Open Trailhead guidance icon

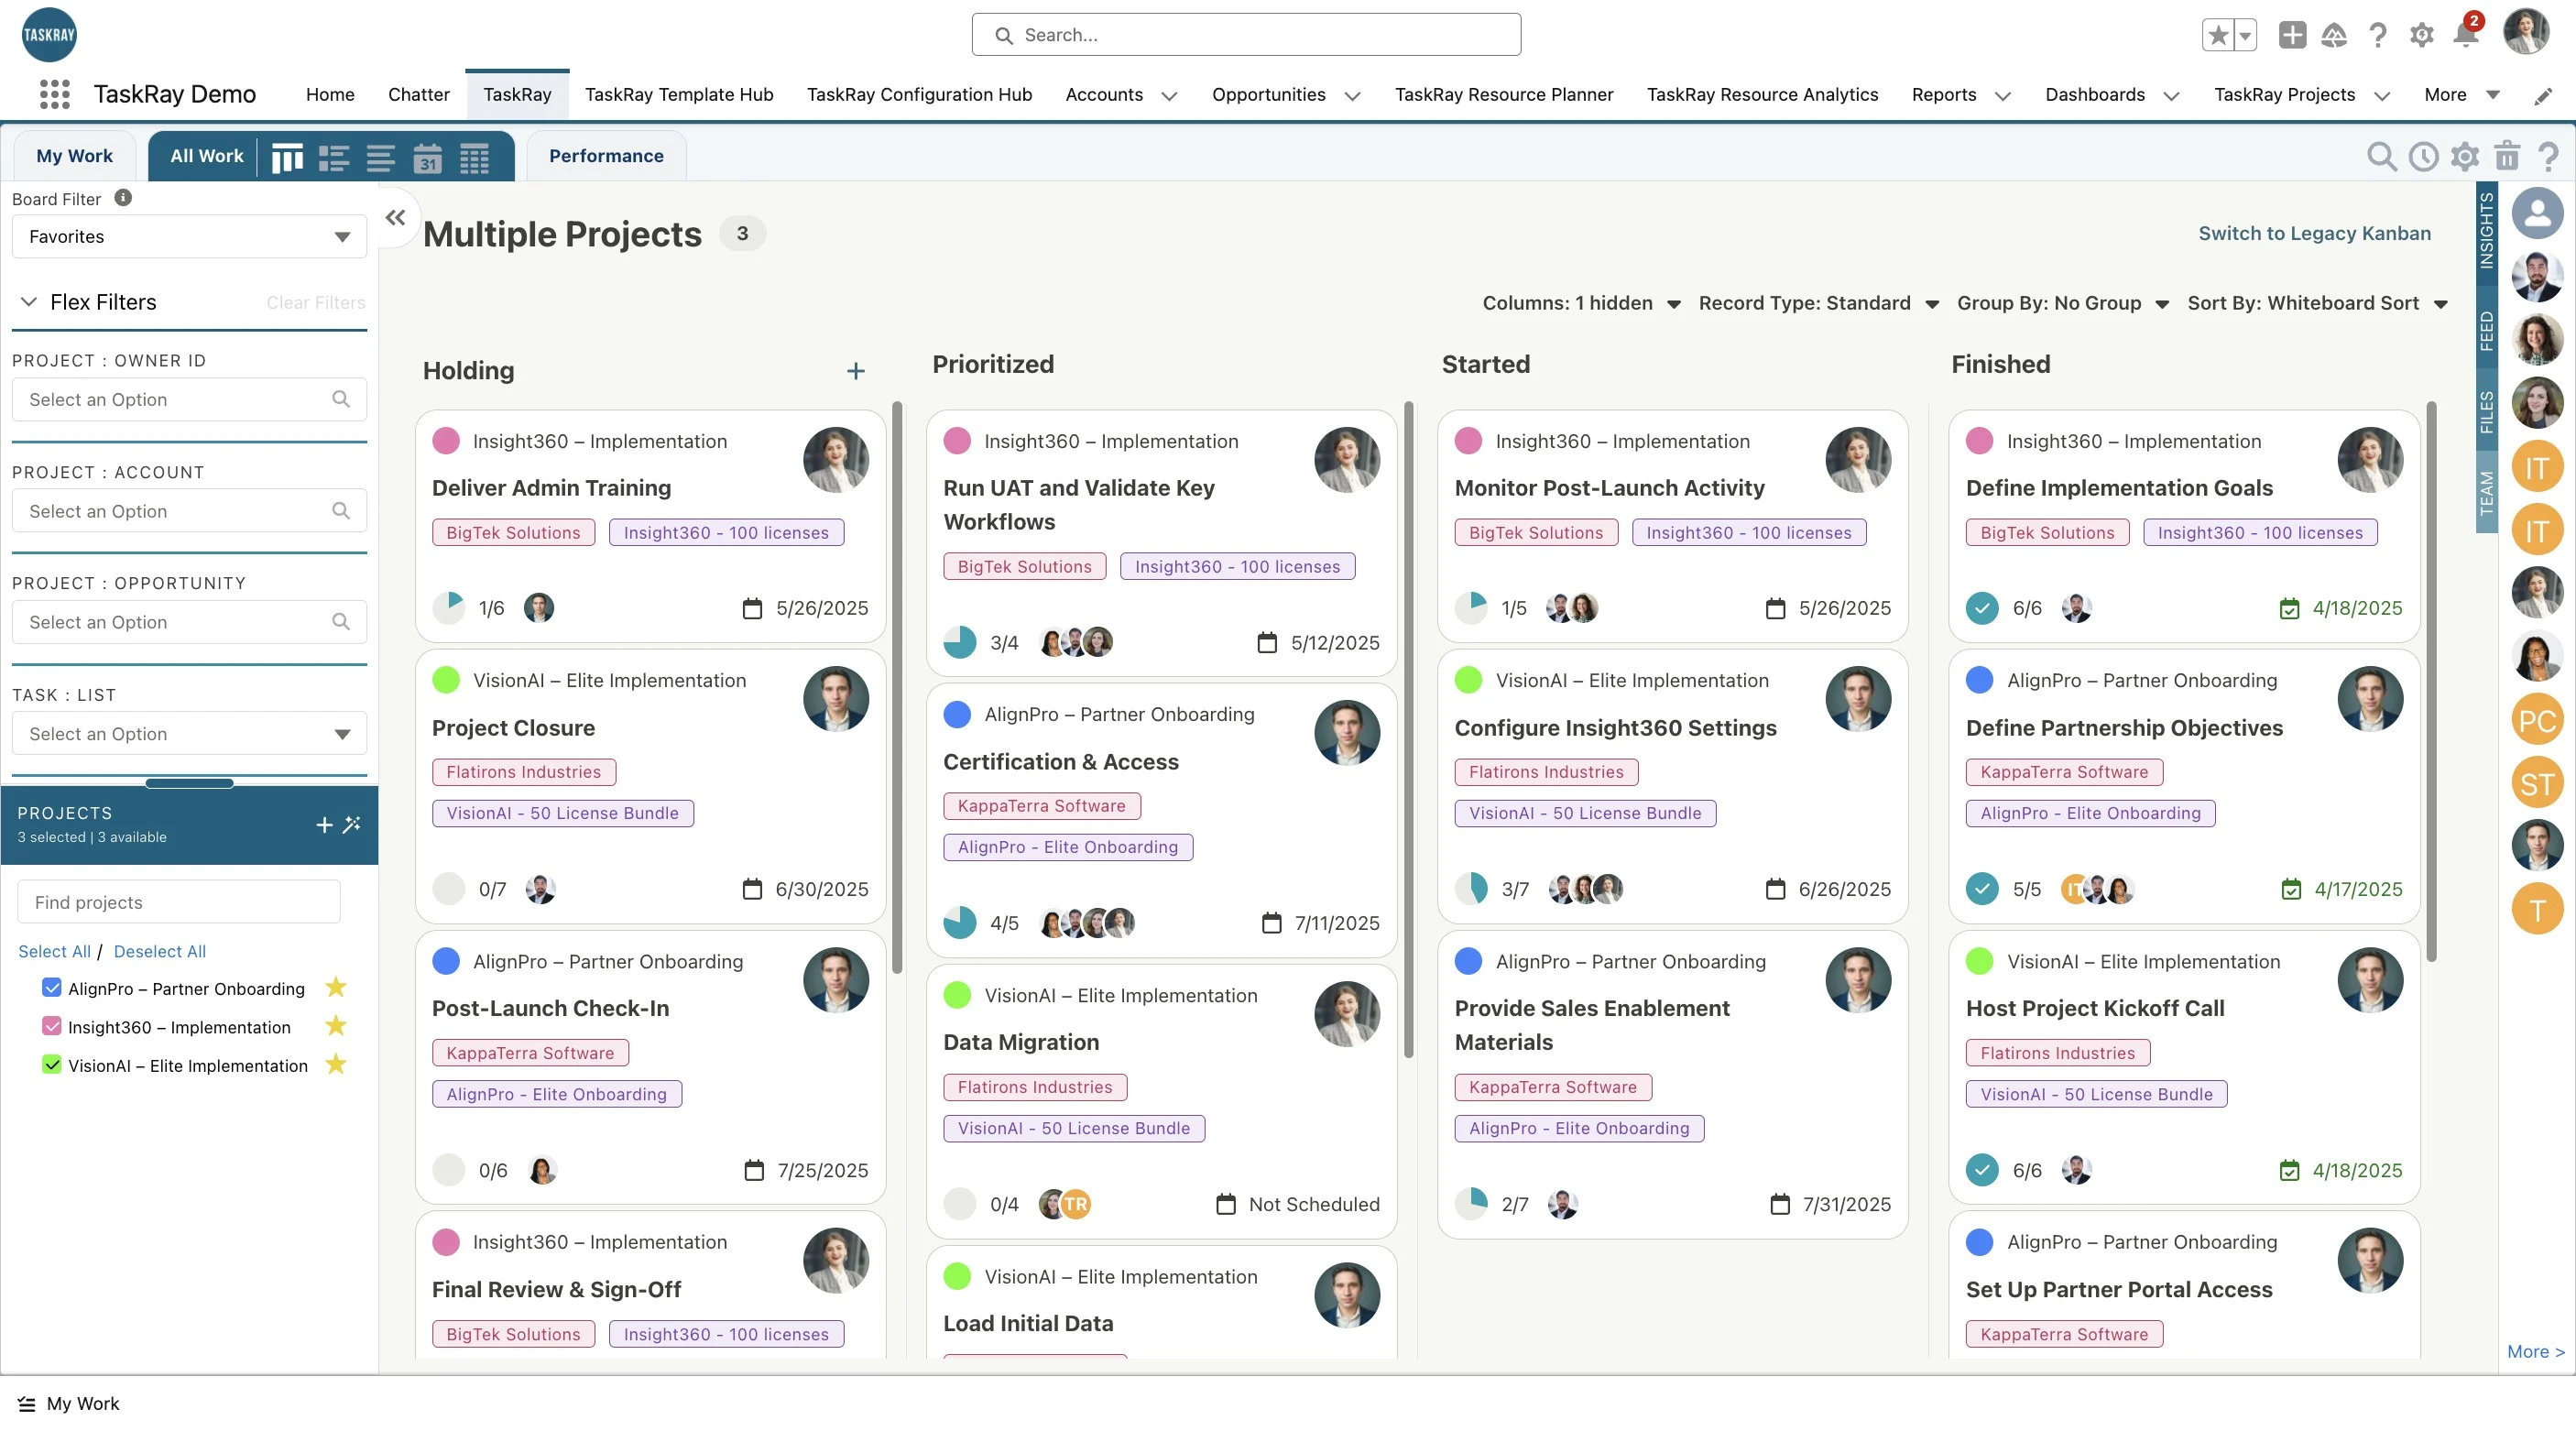(x=2334, y=35)
